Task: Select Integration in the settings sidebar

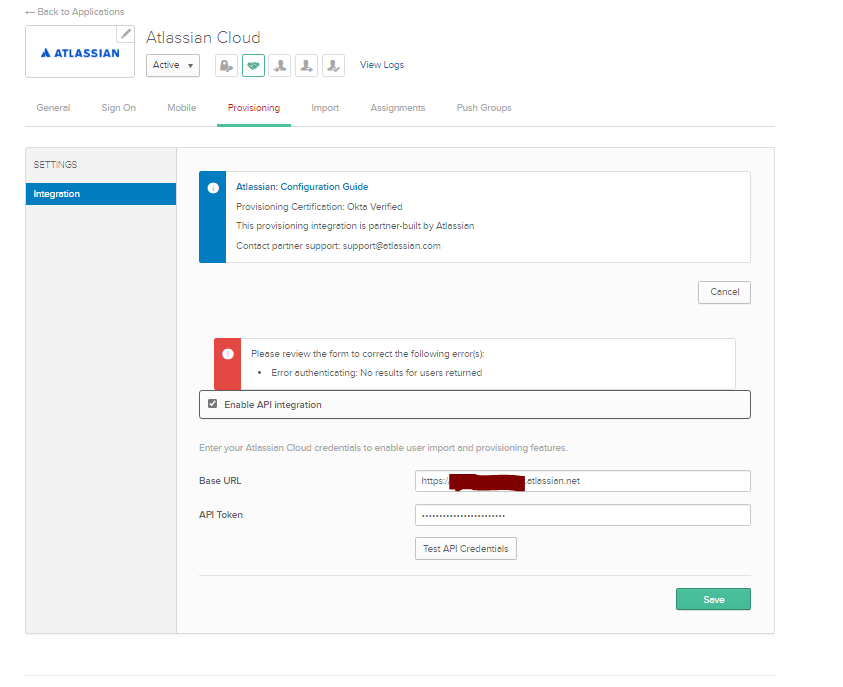Action: pyautogui.click(x=101, y=194)
